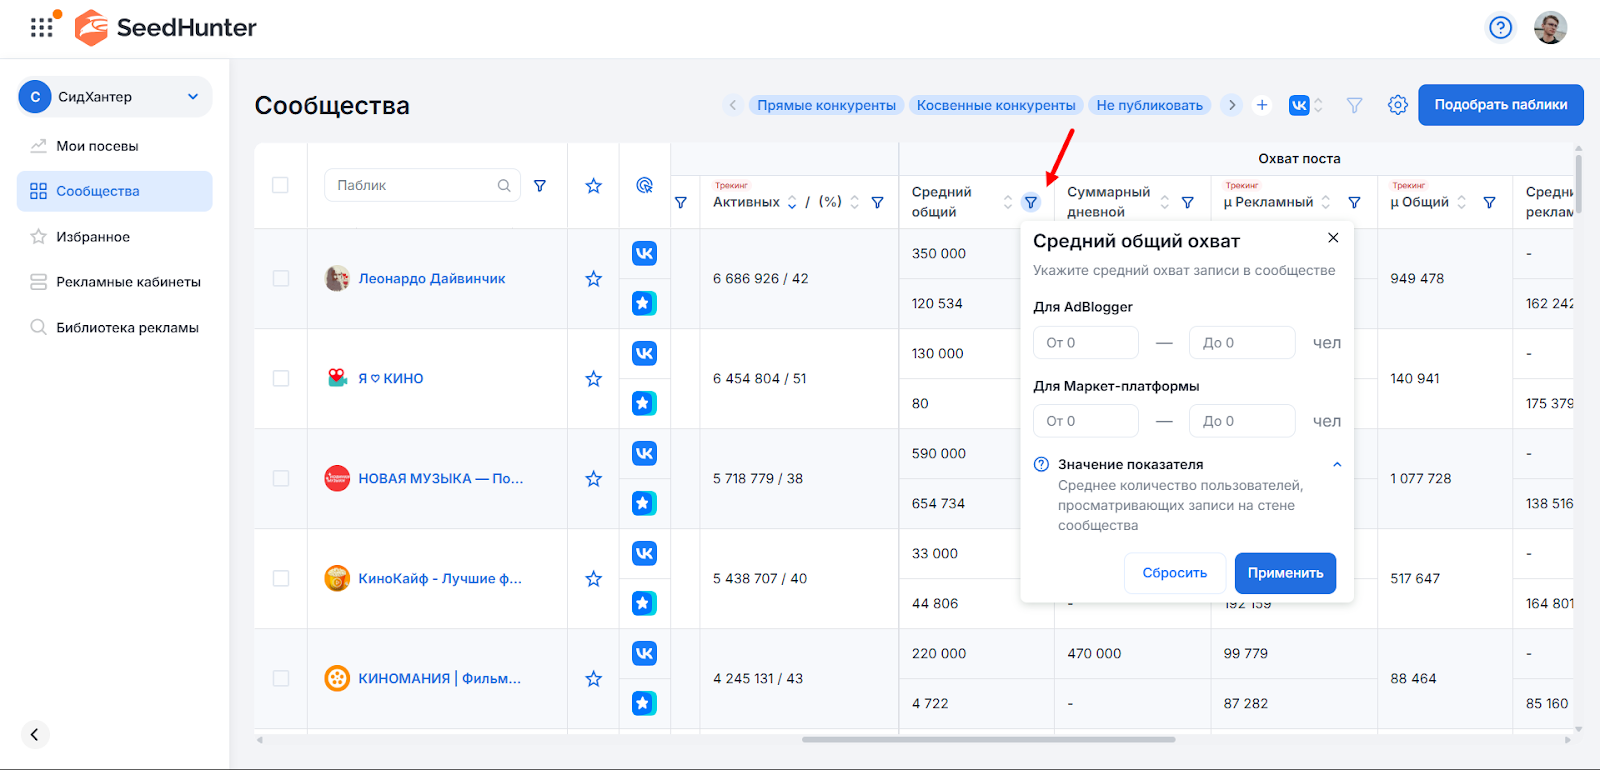Open the apps grid menu
The height and width of the screenshot is (770, 1600).
coord(41,27)
